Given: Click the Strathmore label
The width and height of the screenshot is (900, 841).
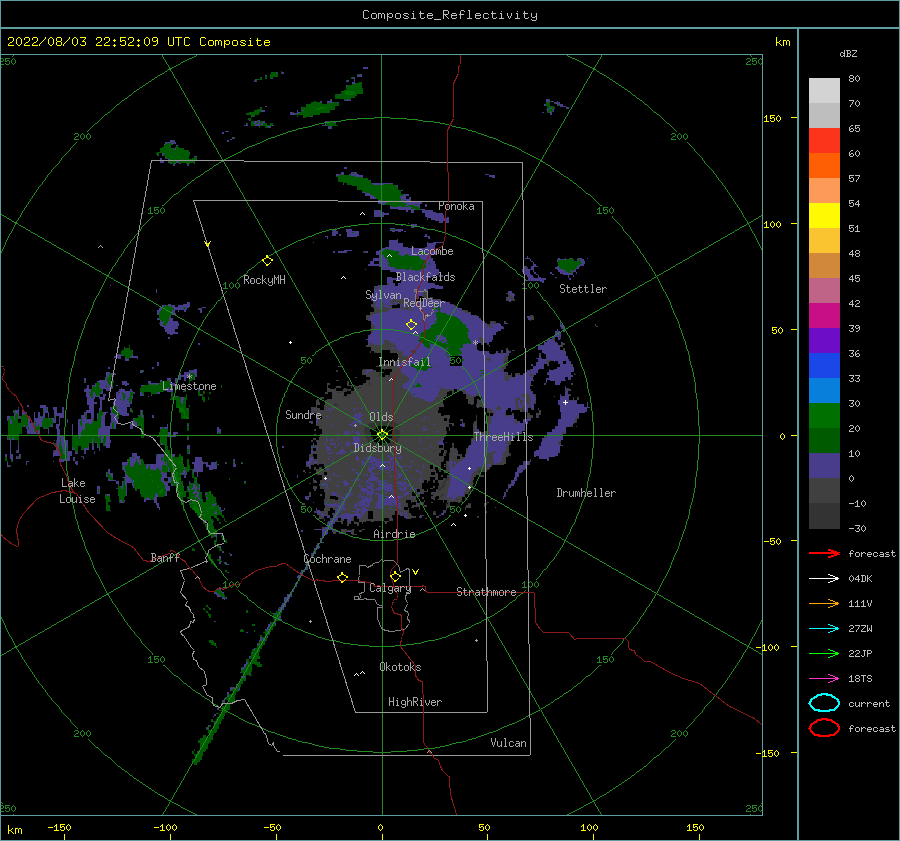Looking at the screenshot, I should pyautogui.click(x=486, y=592).
